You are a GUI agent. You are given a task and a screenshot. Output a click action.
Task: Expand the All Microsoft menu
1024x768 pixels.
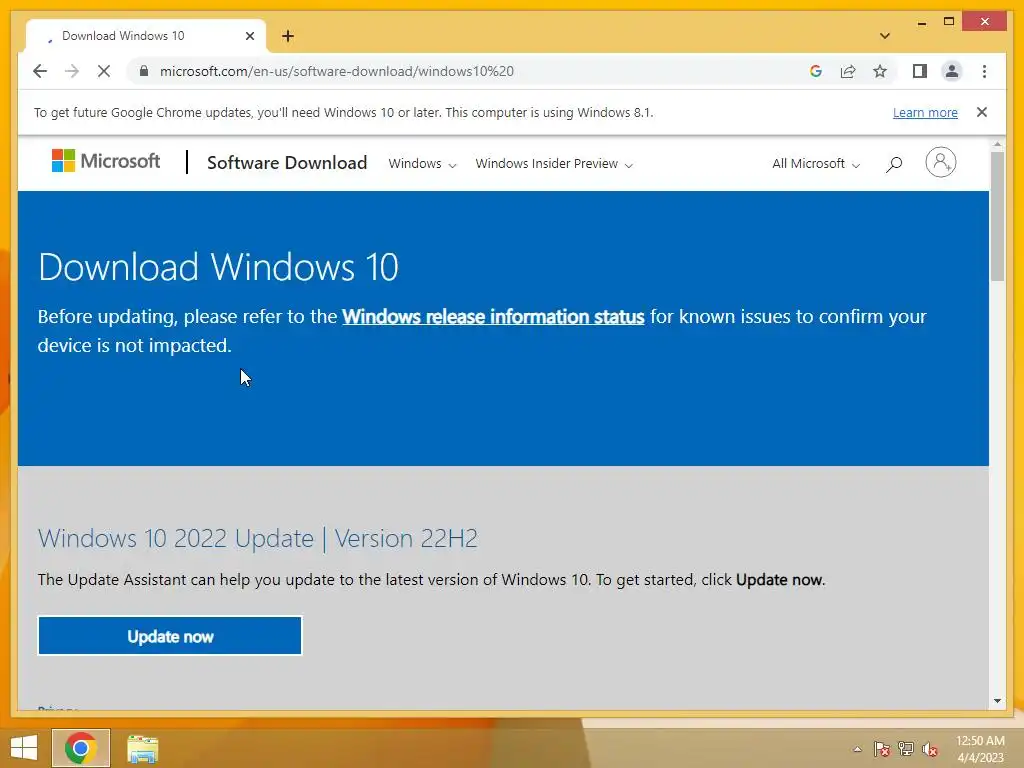(x=816, y=163)
